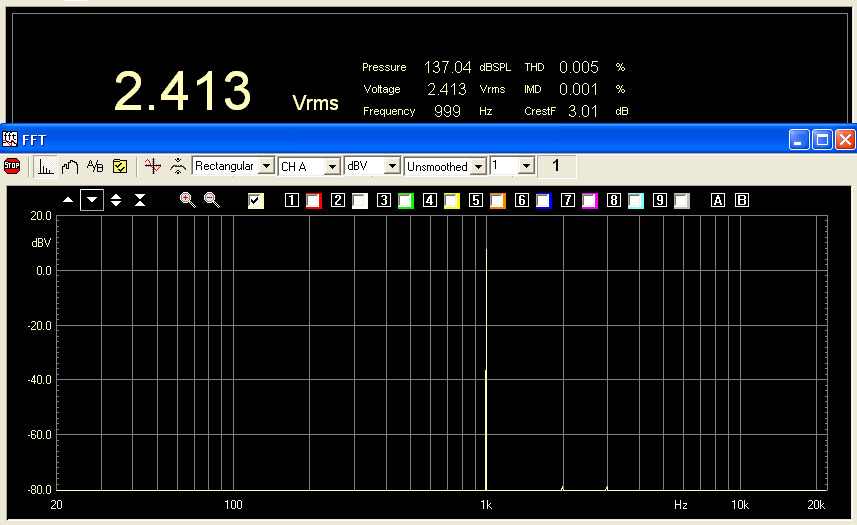Click the FFT window title bar
The height and width of the screenshot is (525, 857).
pyautogui.click(x=400, y=139)
